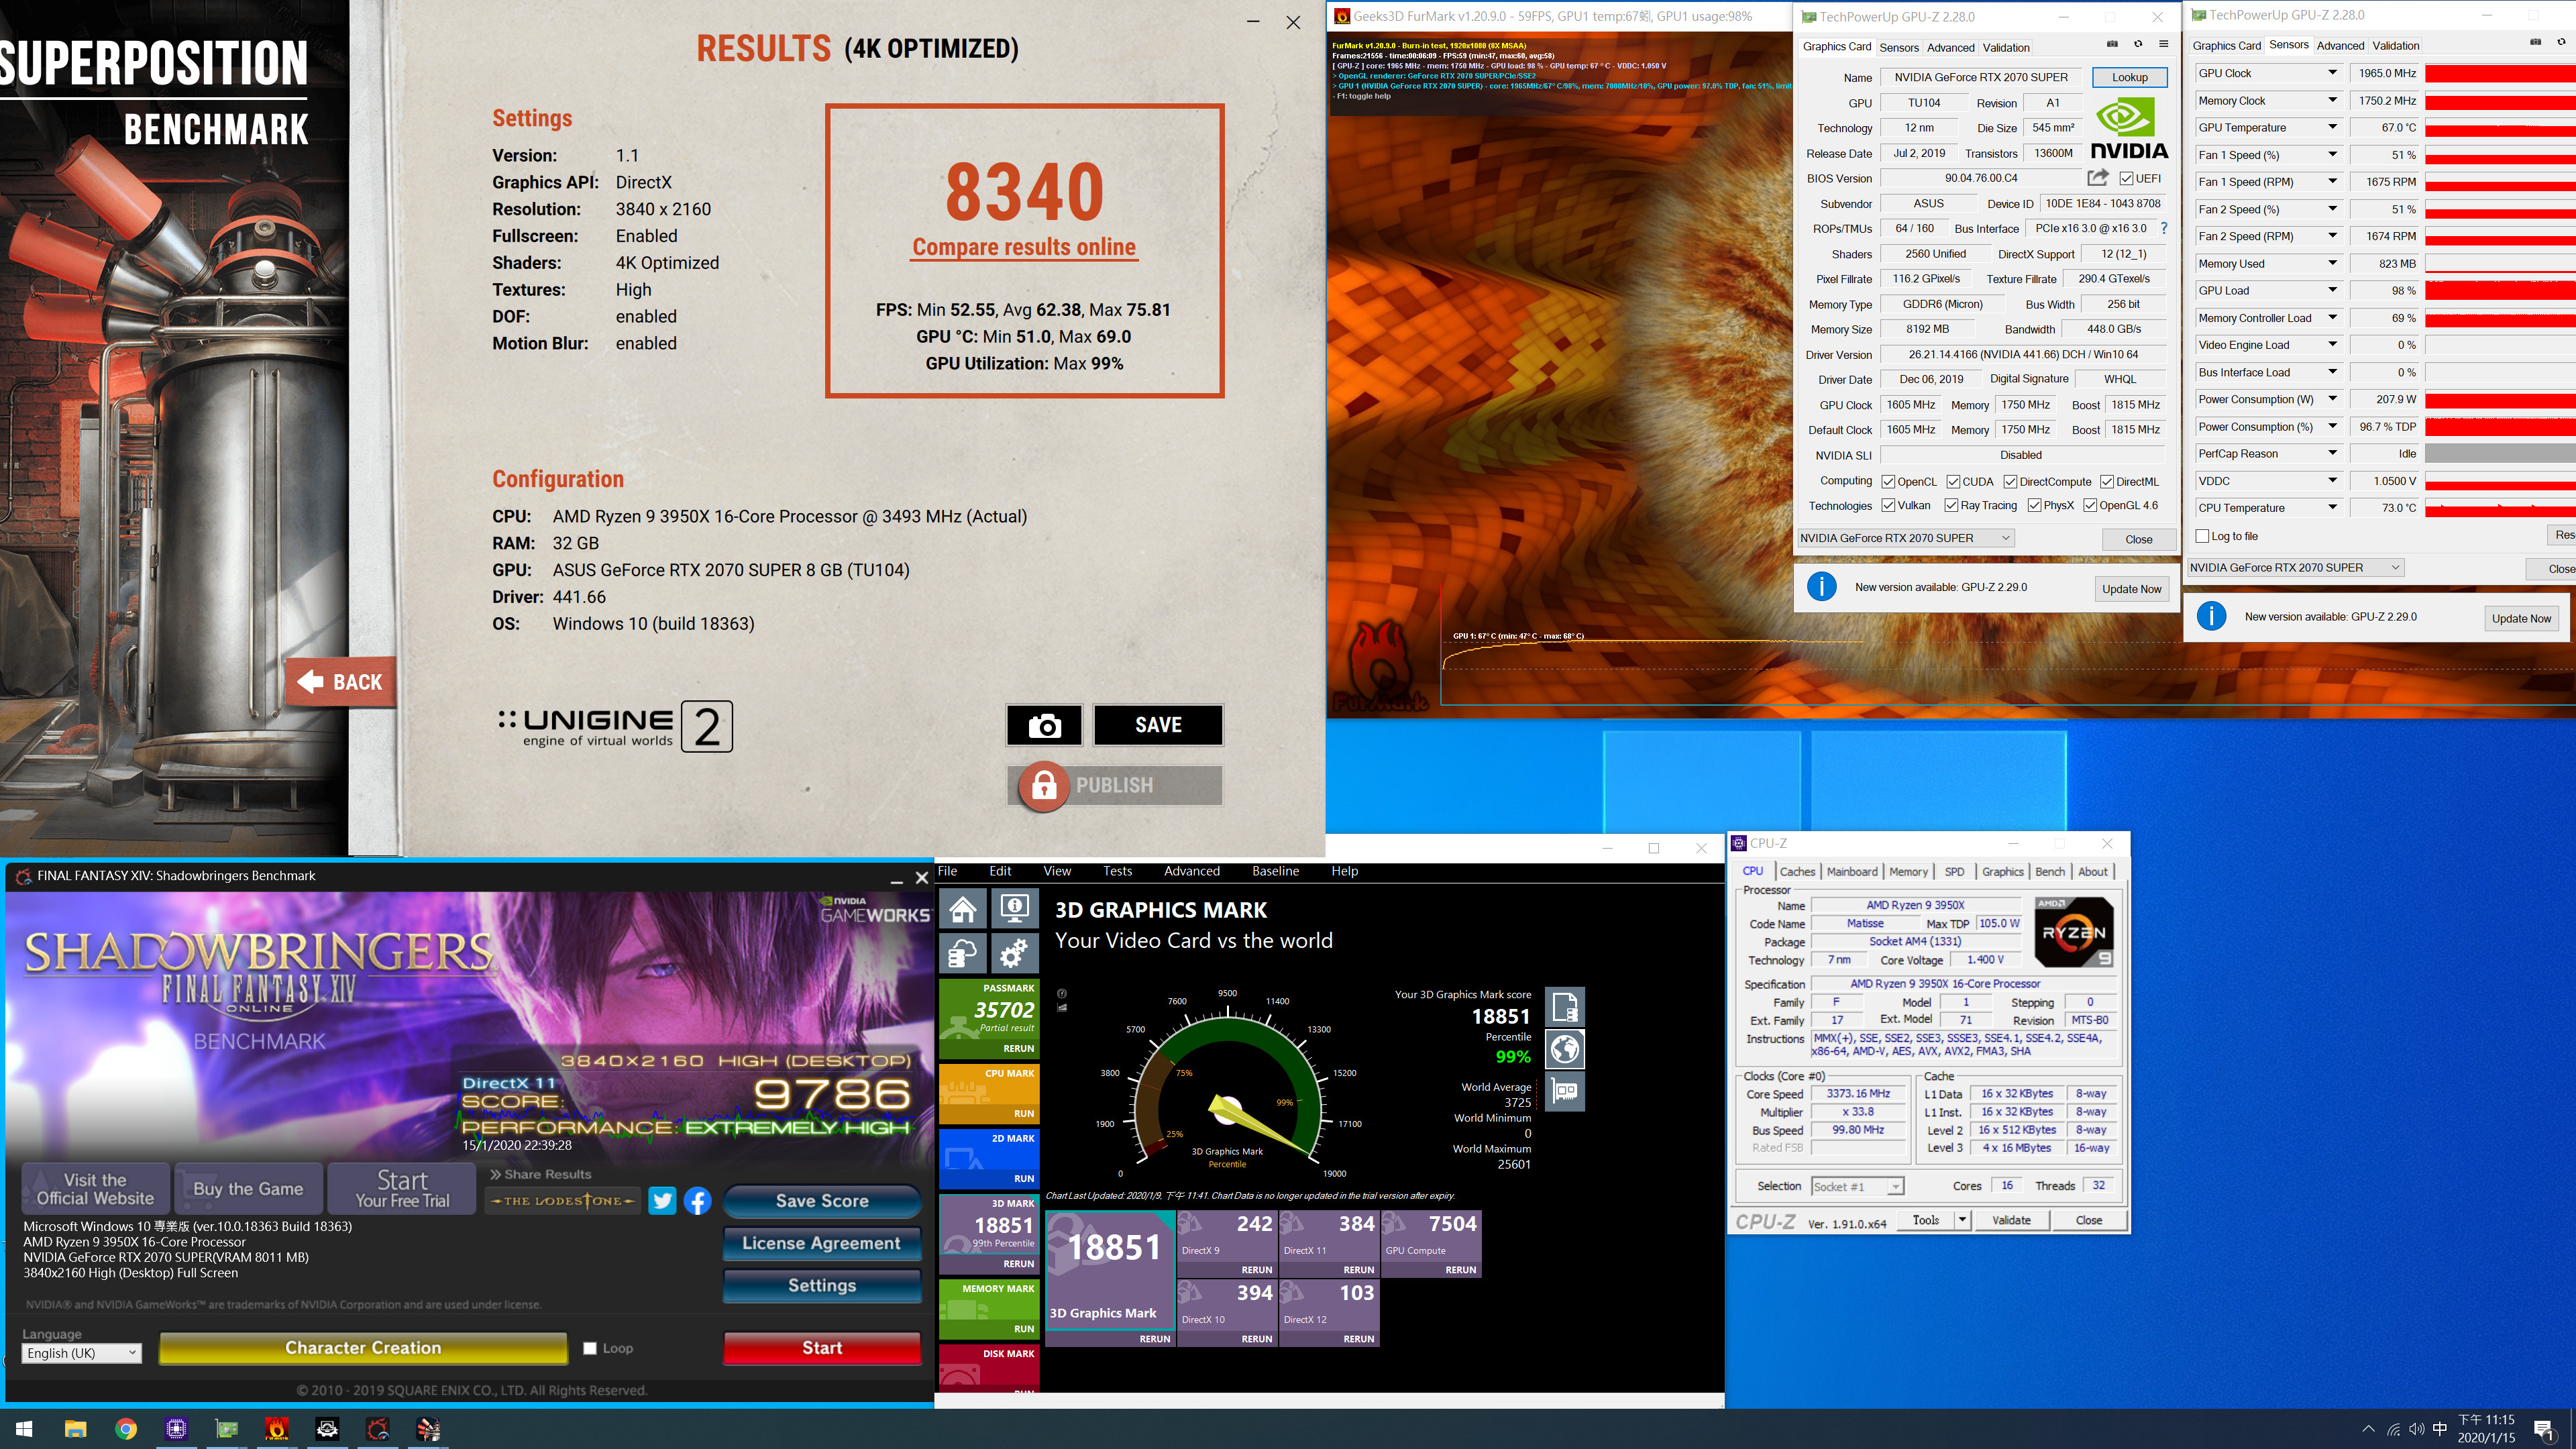Toggle the DirectCompute checkbox in GPU-Z
The height and width of the screenshot is (1449, 2576).
click(2010, 481)
